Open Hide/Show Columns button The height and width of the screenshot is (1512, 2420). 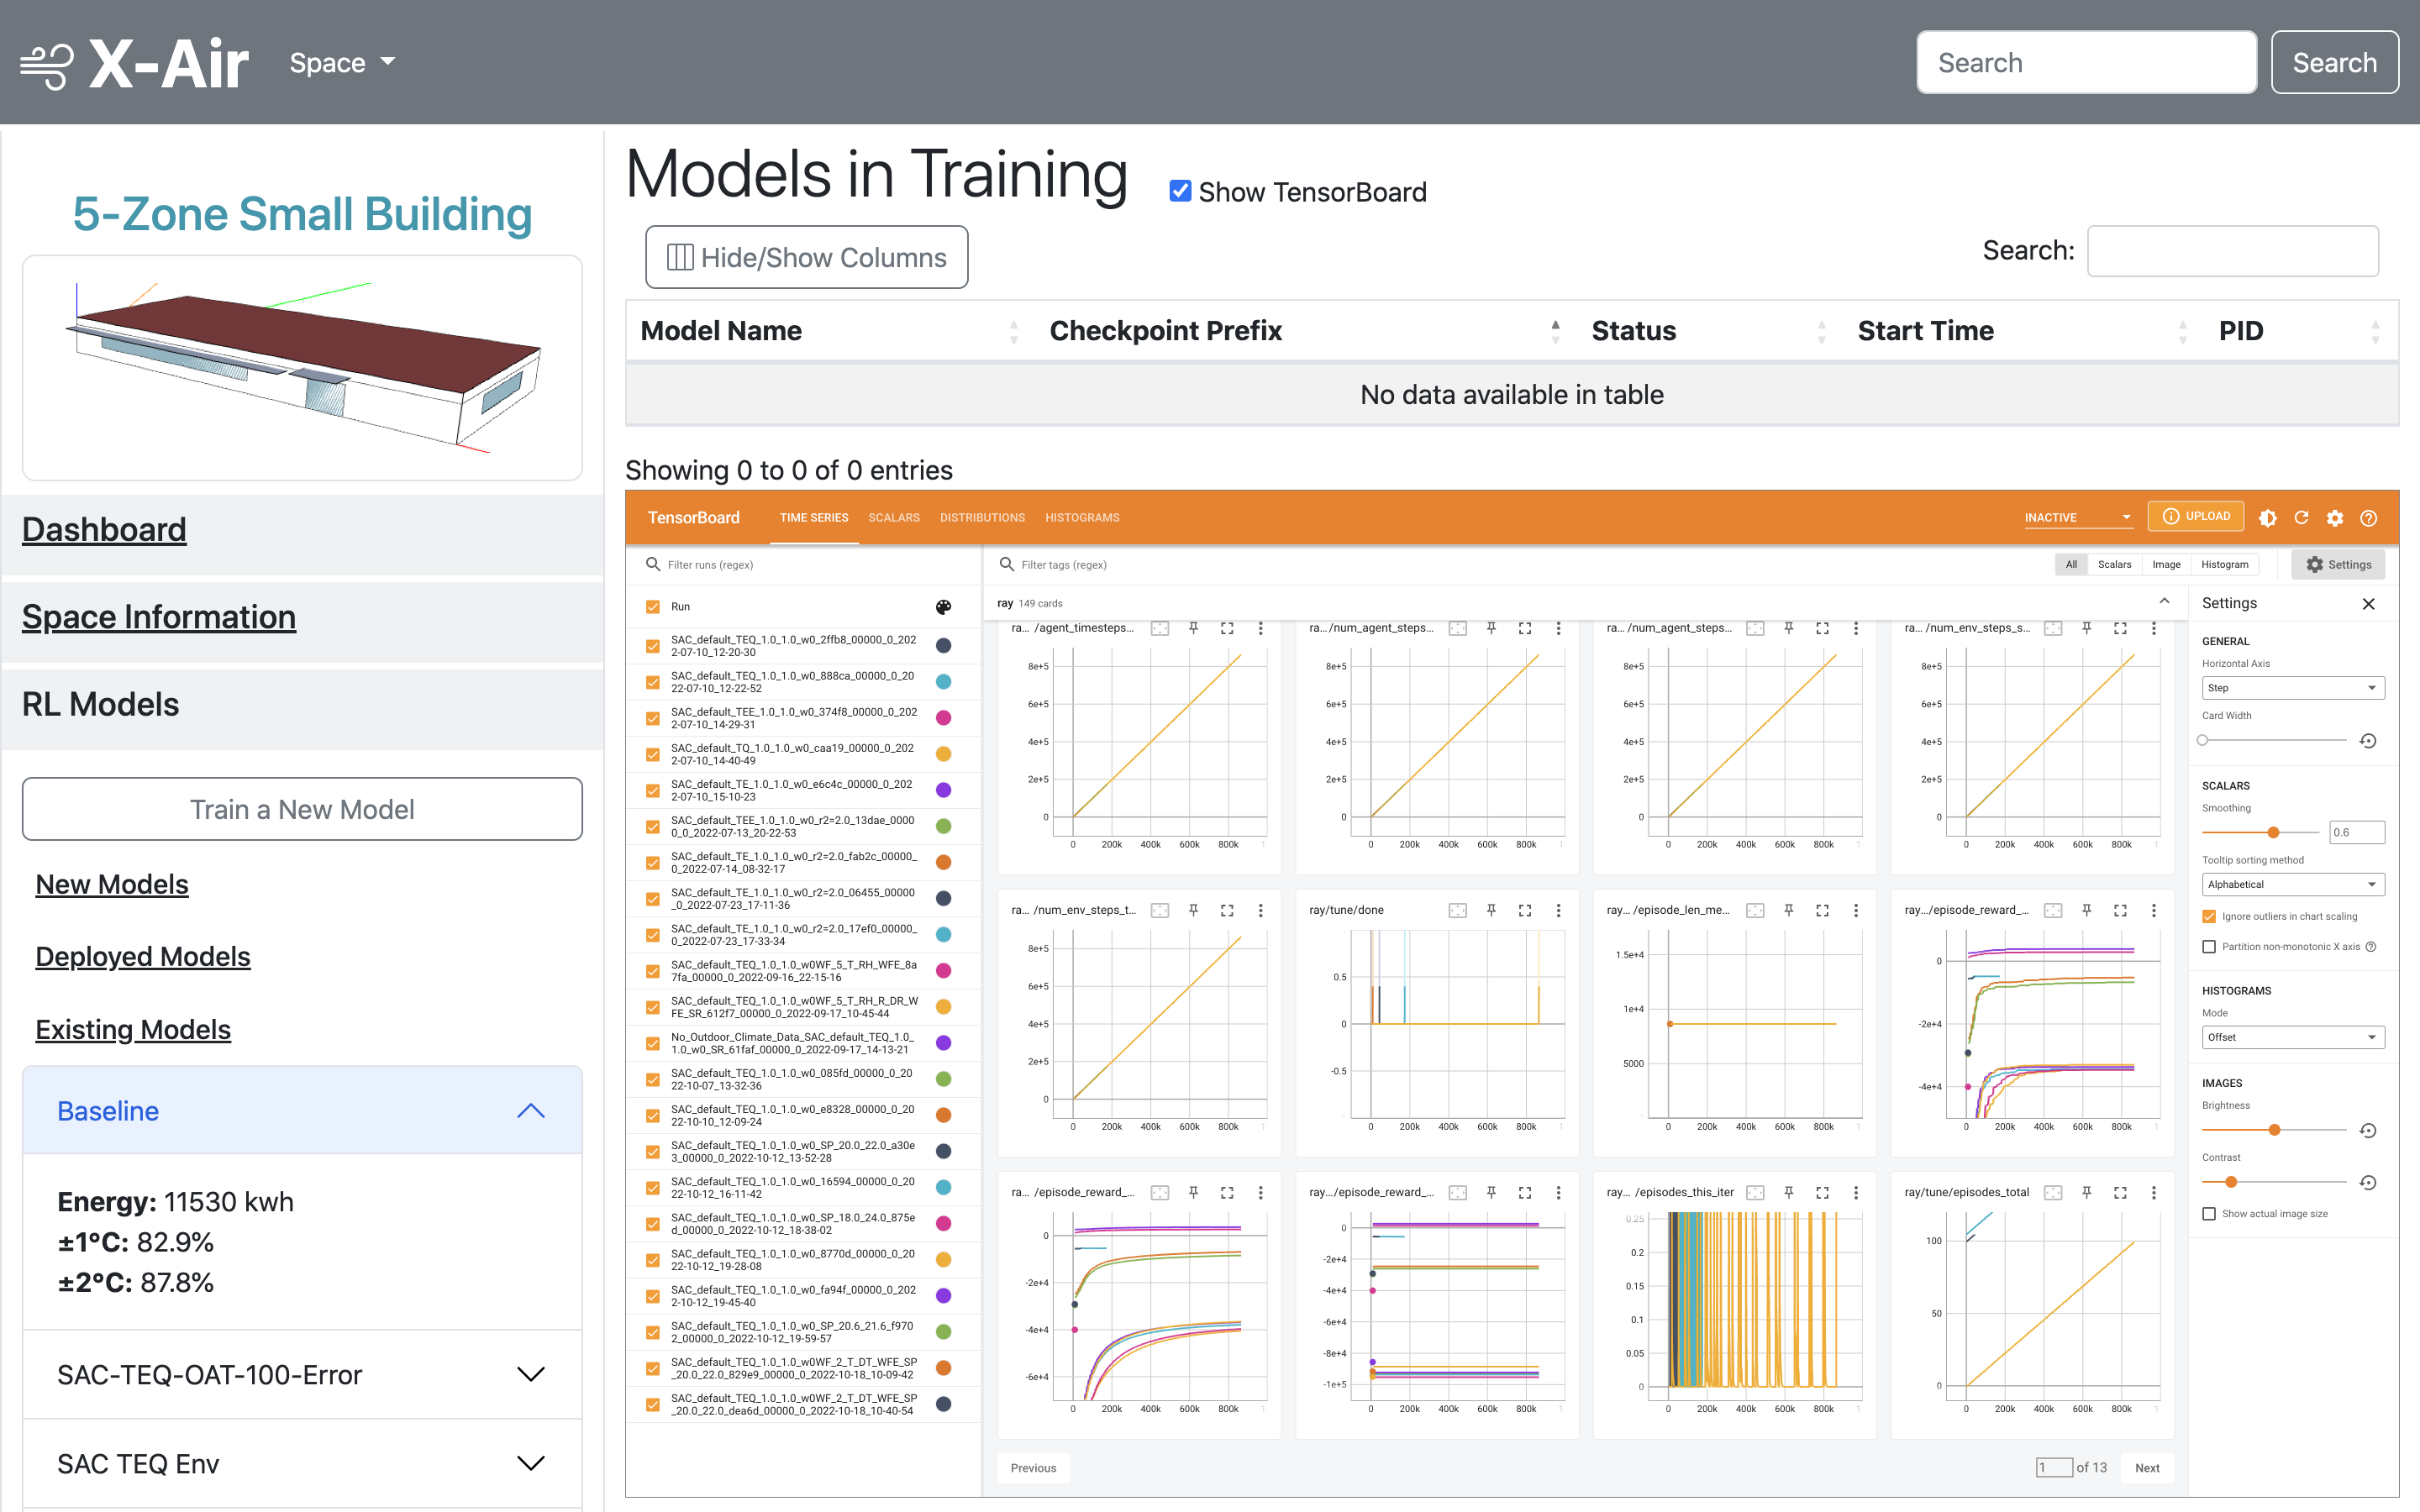[806, 258]
